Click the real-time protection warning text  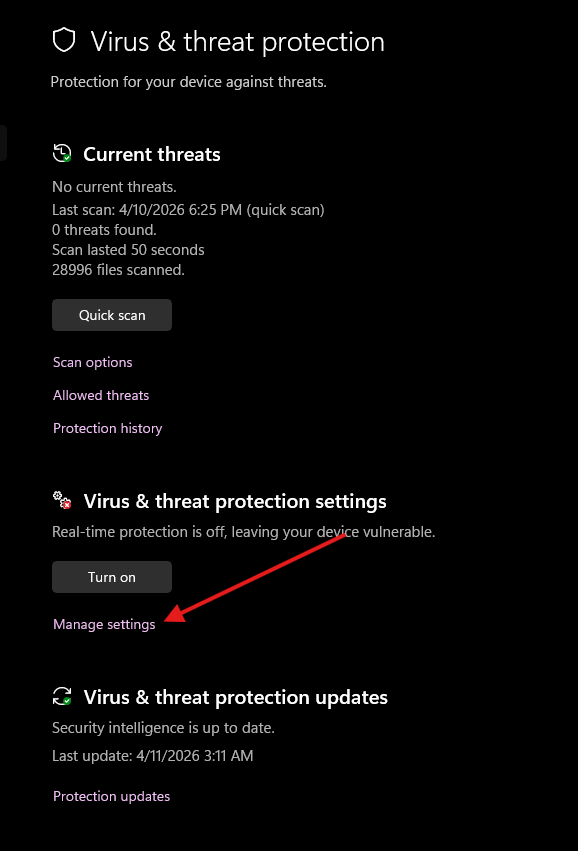coord(243,531)
